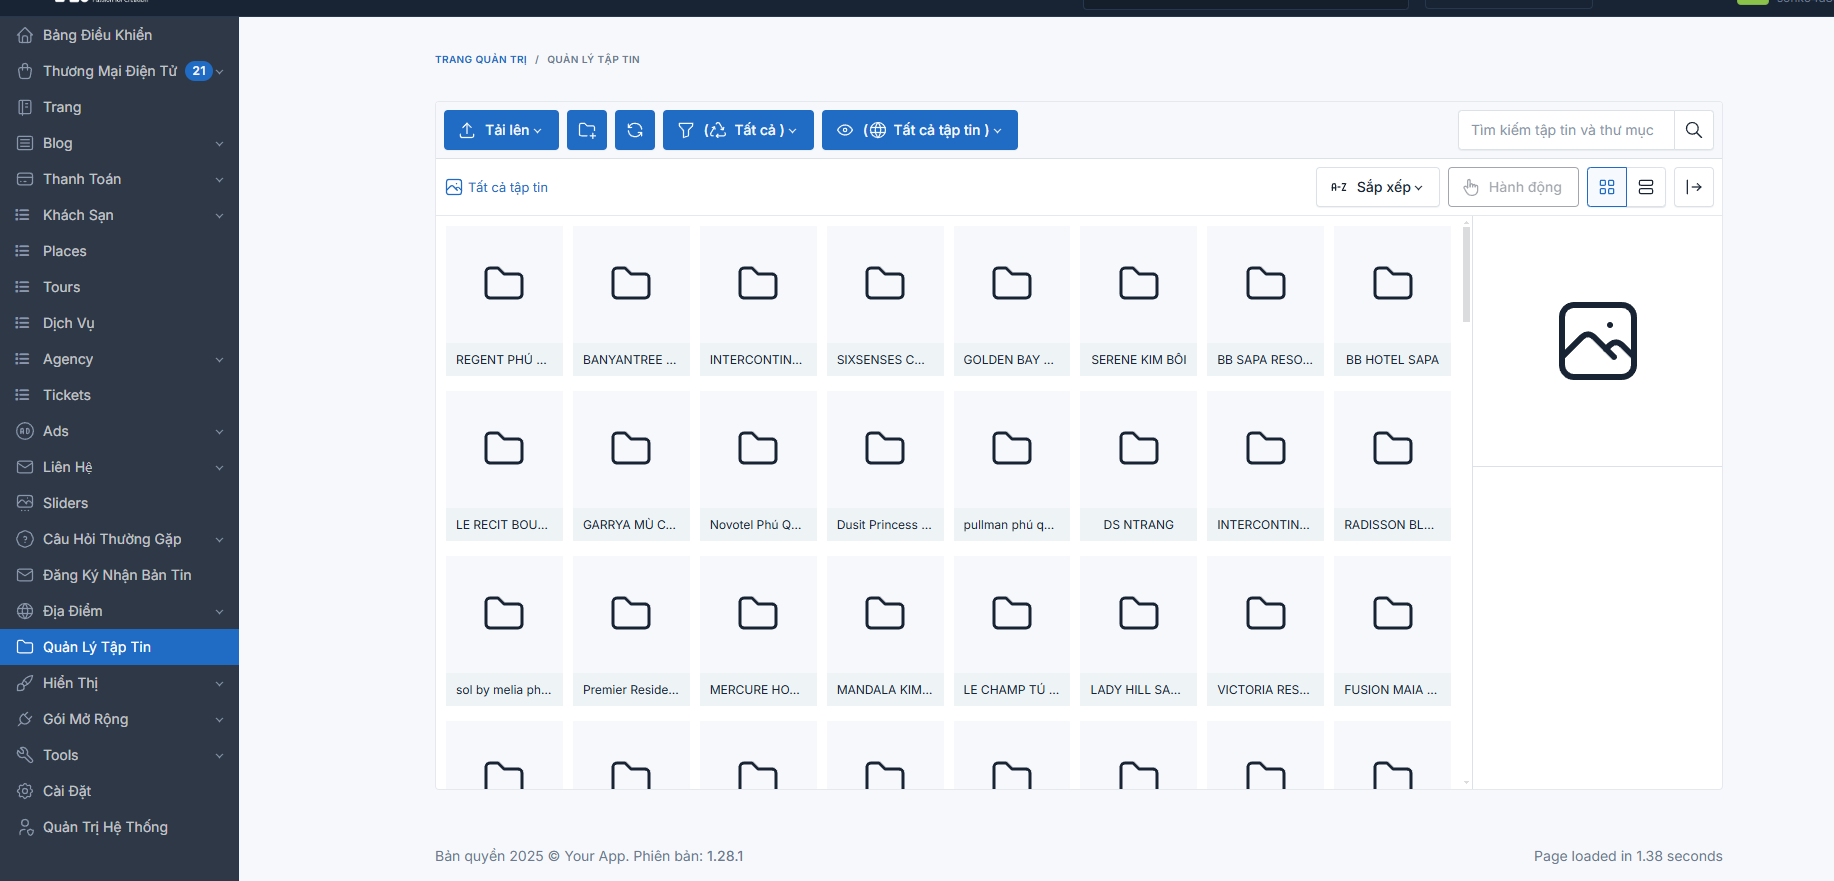Image resolution: width=1834 pixels, height=881 pixels.
Task: Open Bảng Điều Khiển in sidebar
Action: coord(119,35)
